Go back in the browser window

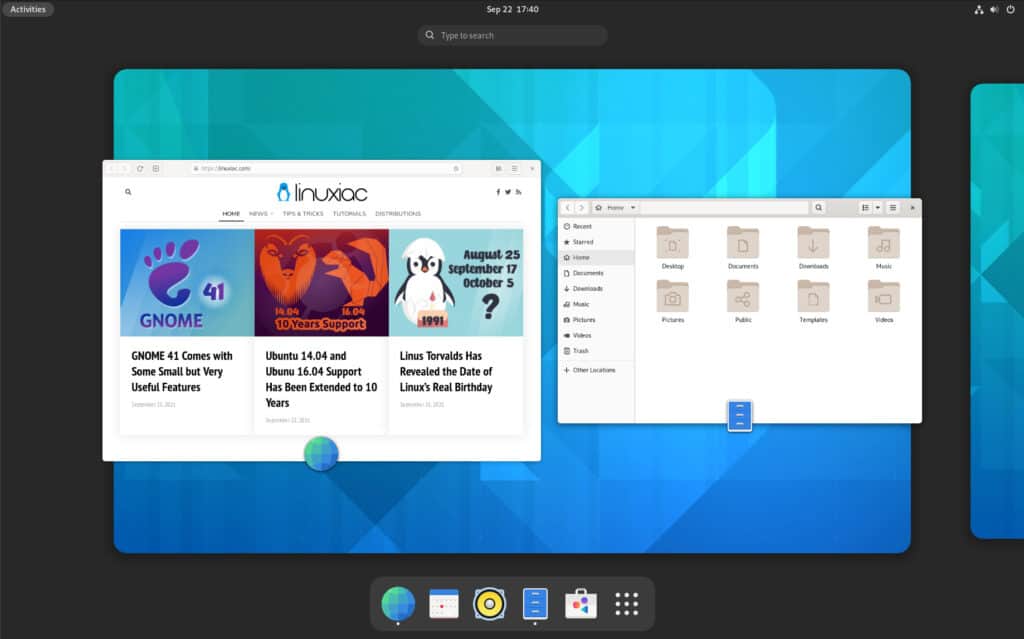coord(111,169)
